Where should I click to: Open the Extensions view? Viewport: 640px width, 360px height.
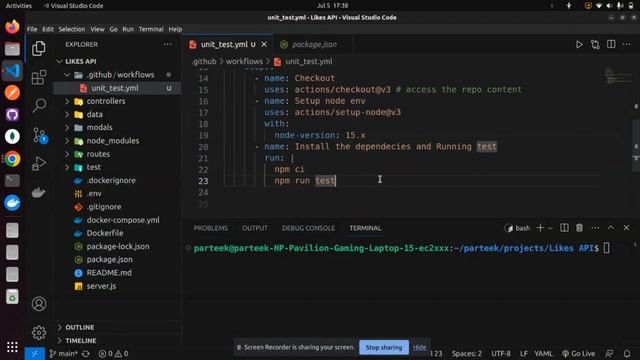[x=39, y=77]
